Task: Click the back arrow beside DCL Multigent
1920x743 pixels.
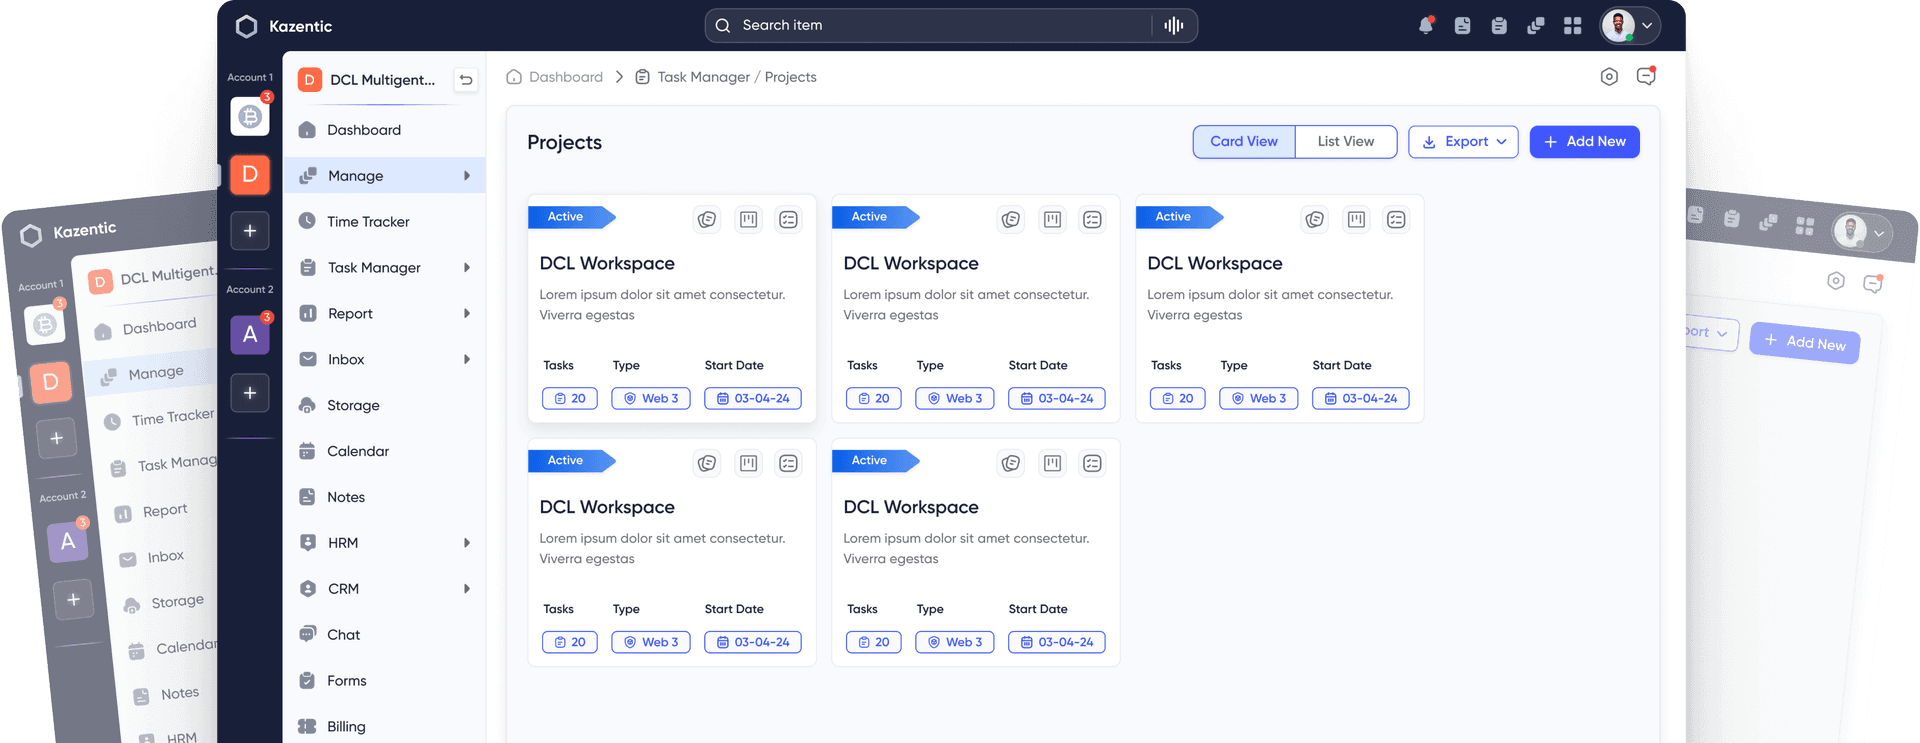Action: tap(466, 80)
